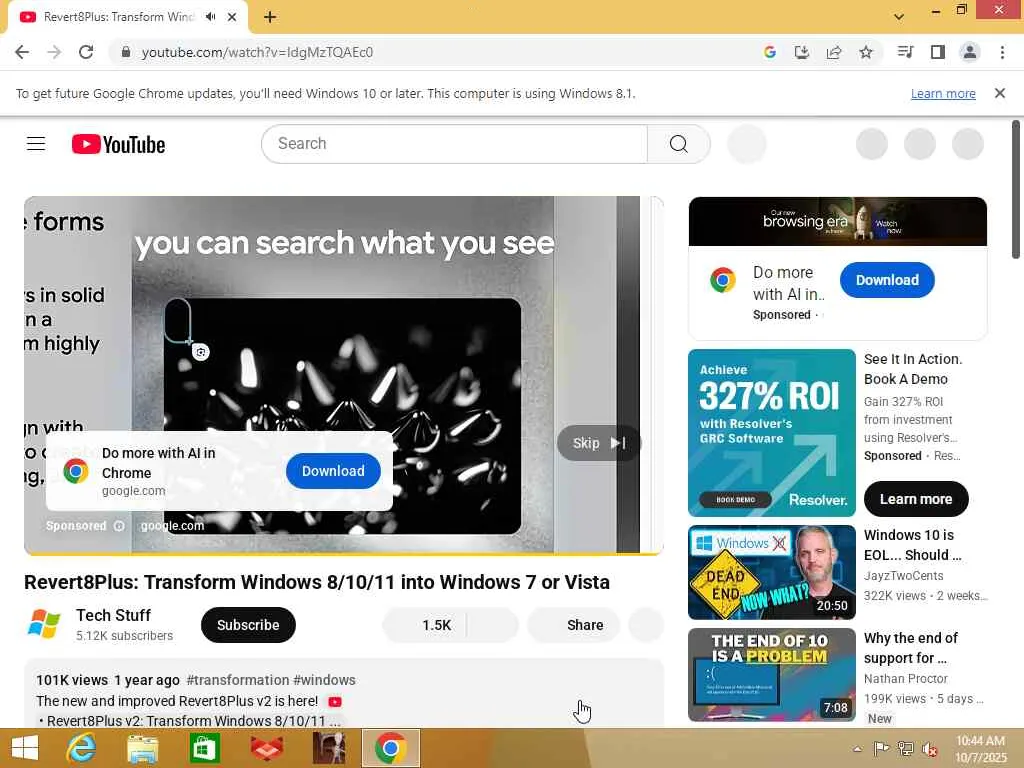The image size is (1024, 768).
Task: Open Windows 10 is EOL video thumbnail
Action: [x=772, y=572]
